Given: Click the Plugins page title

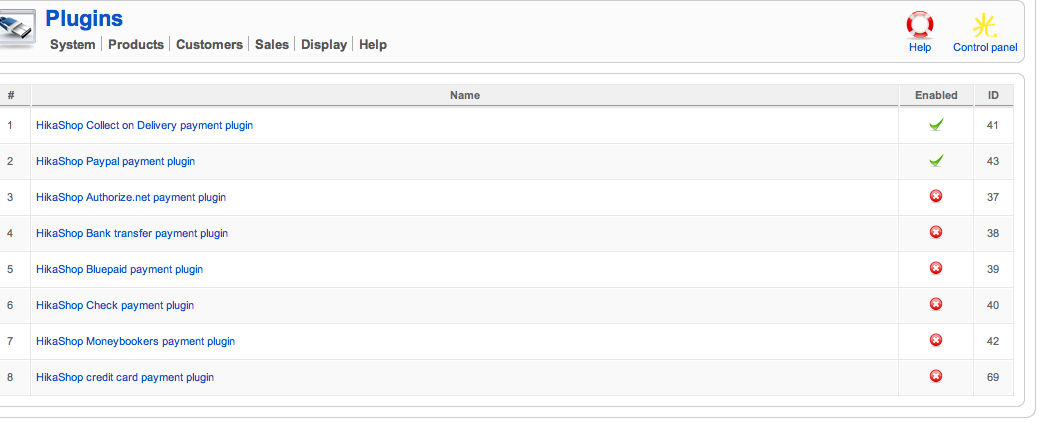Looking at the screenshot, I should point(84,18).
